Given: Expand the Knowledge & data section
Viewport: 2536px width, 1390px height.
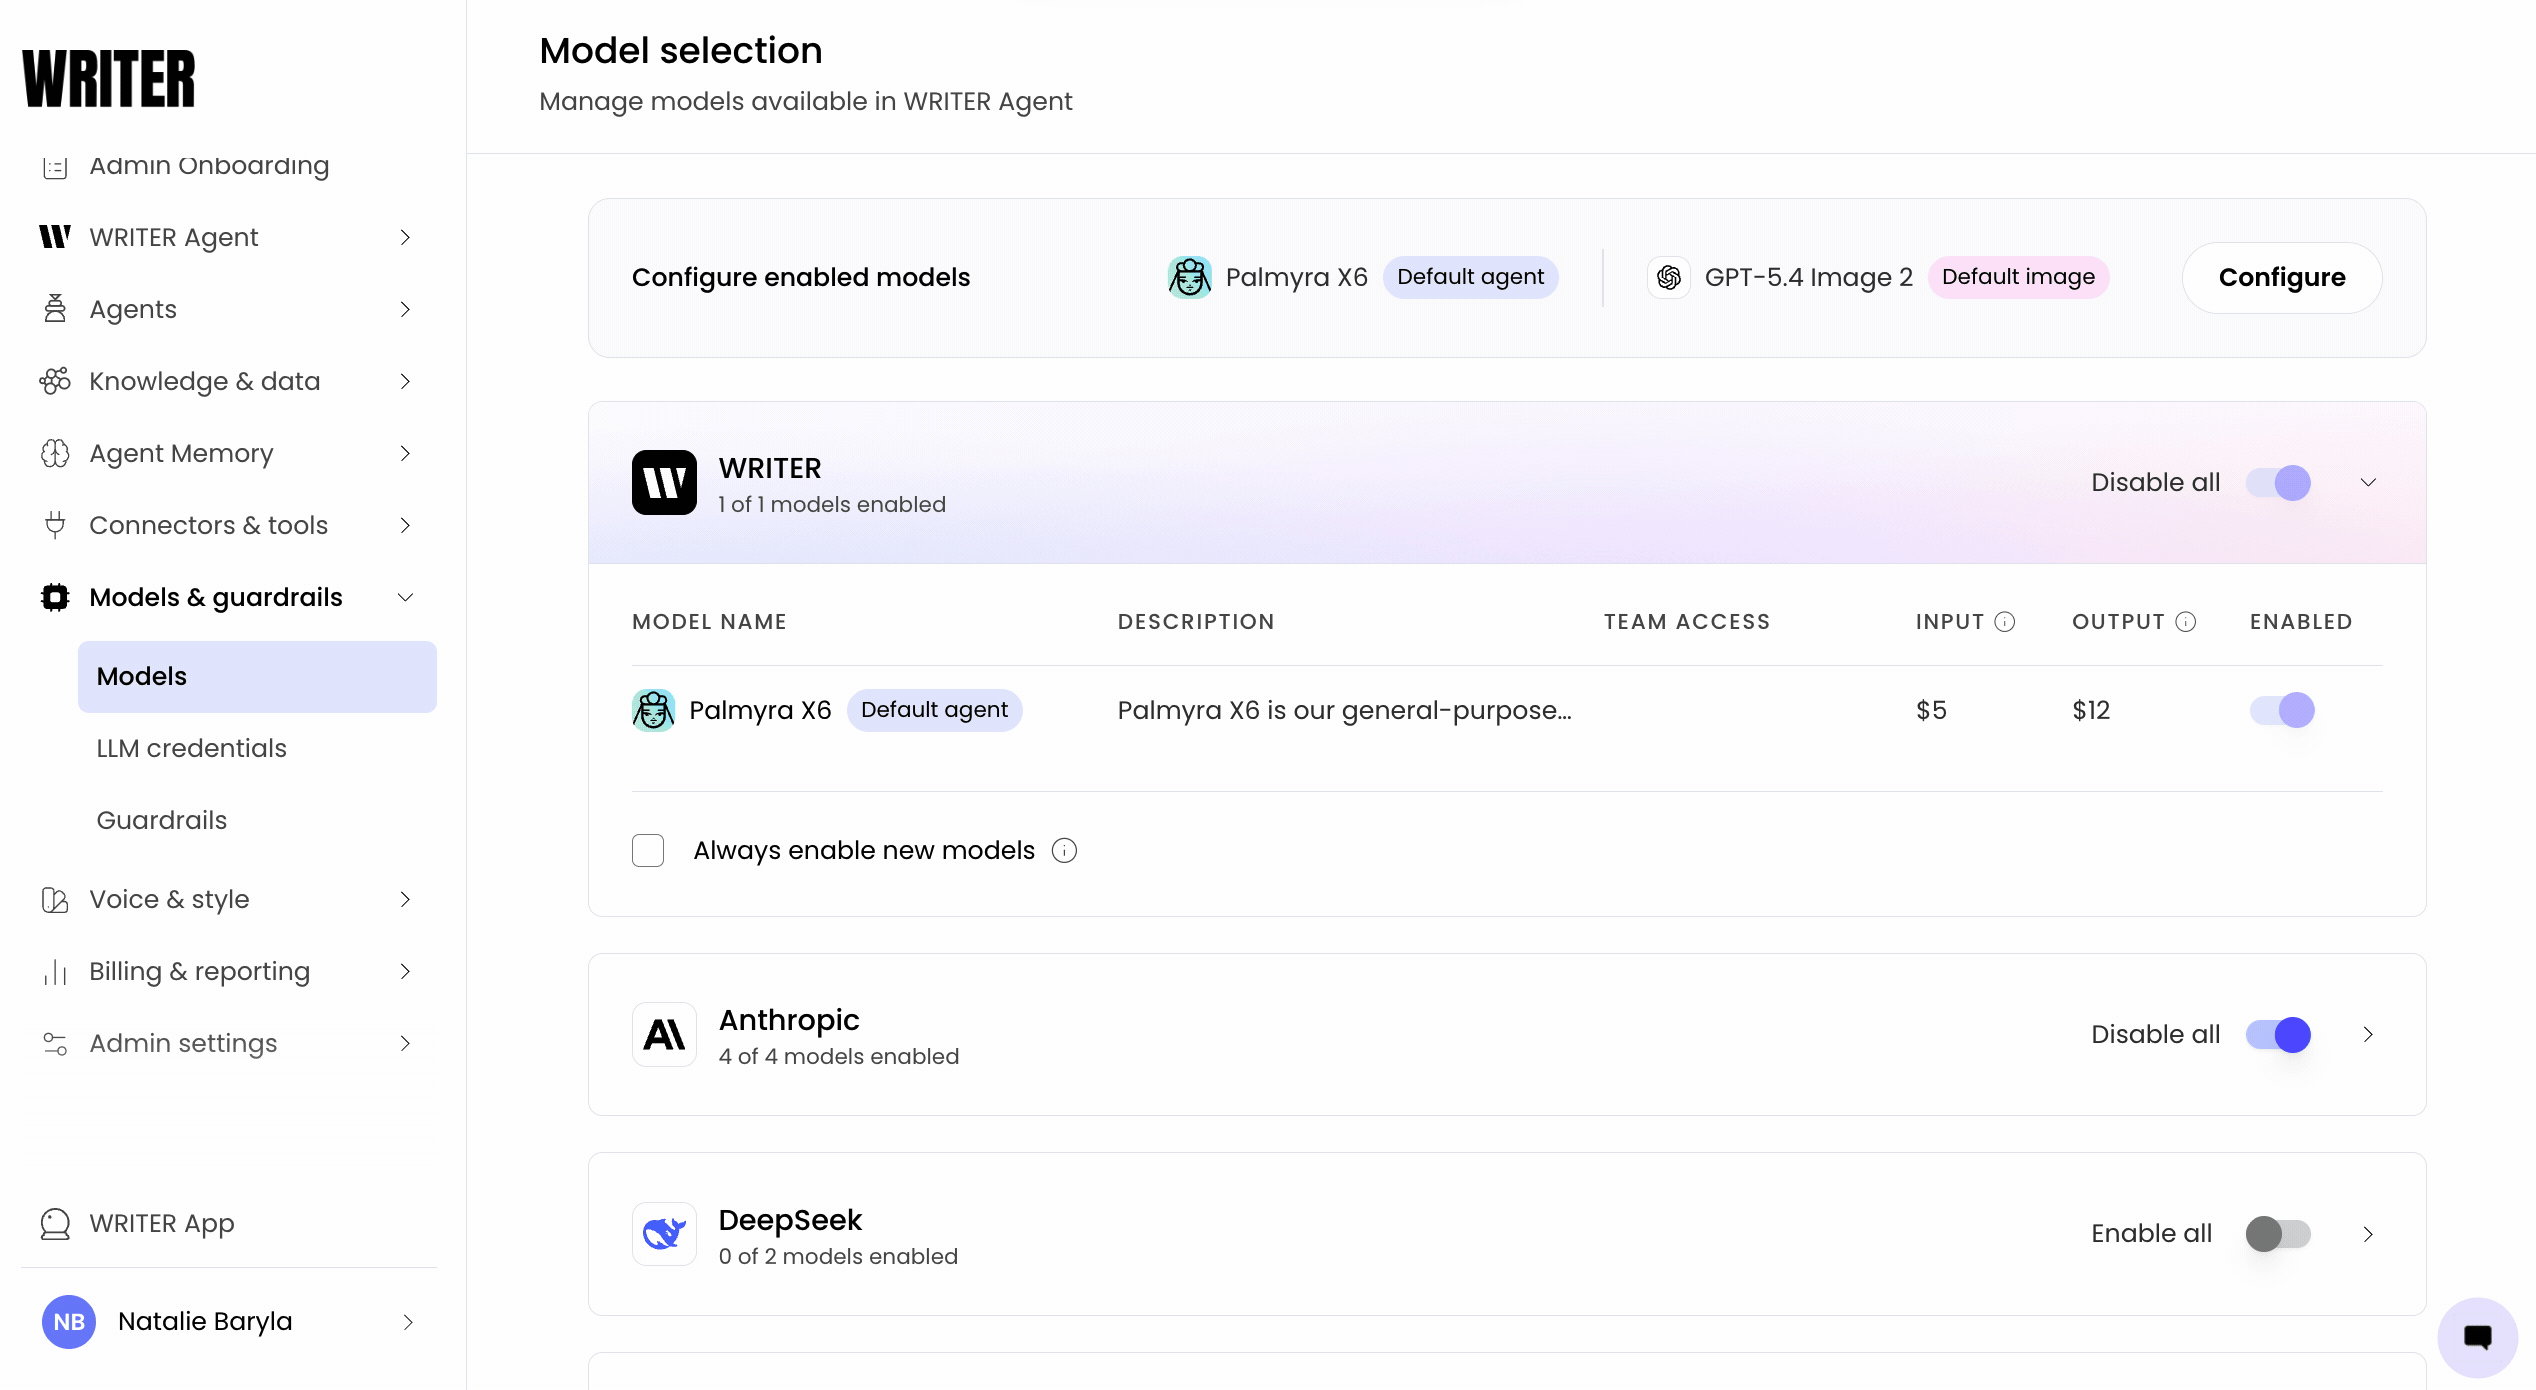Looking at the screenshot, I should pyautogui.click(x=405, y=381).
